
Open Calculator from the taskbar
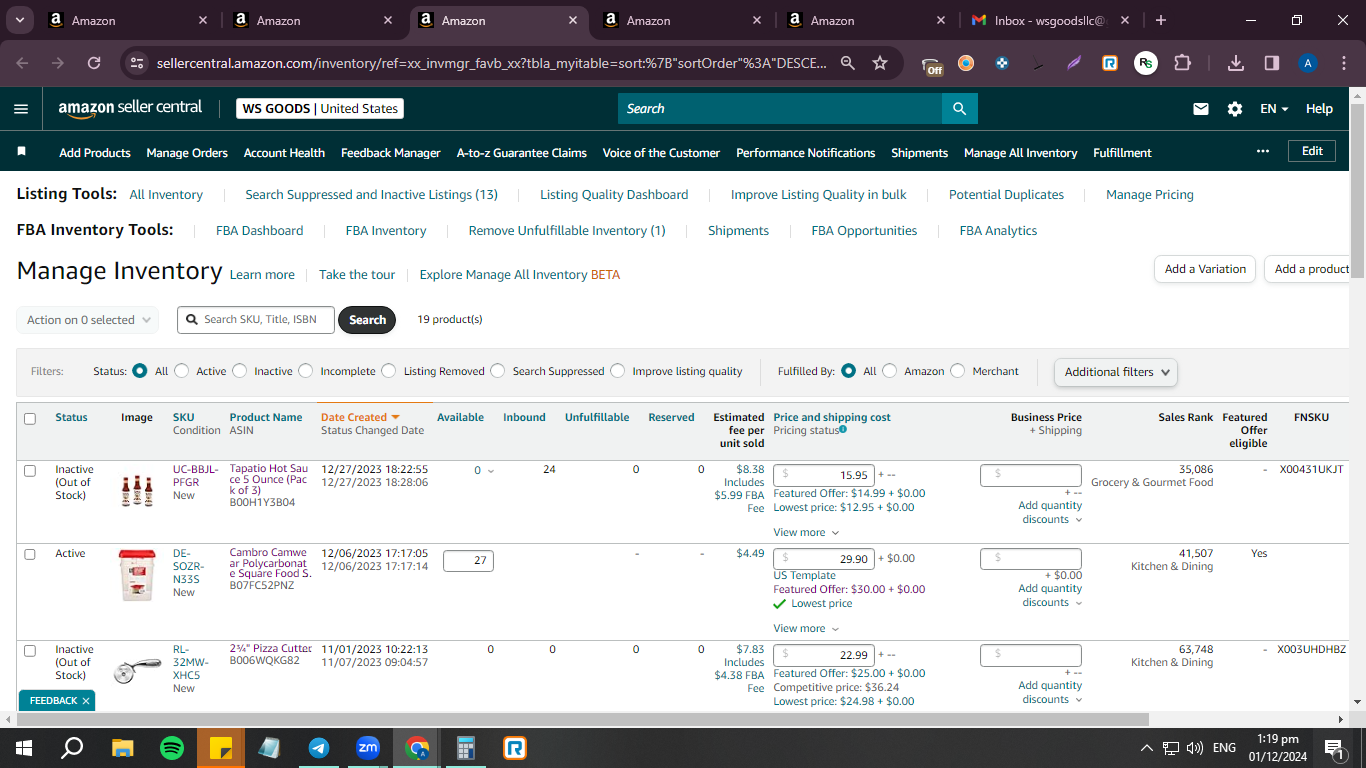click(466, 747)
